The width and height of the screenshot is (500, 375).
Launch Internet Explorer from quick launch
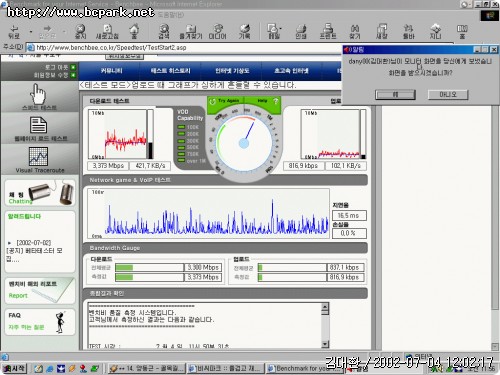pos(50,369)
